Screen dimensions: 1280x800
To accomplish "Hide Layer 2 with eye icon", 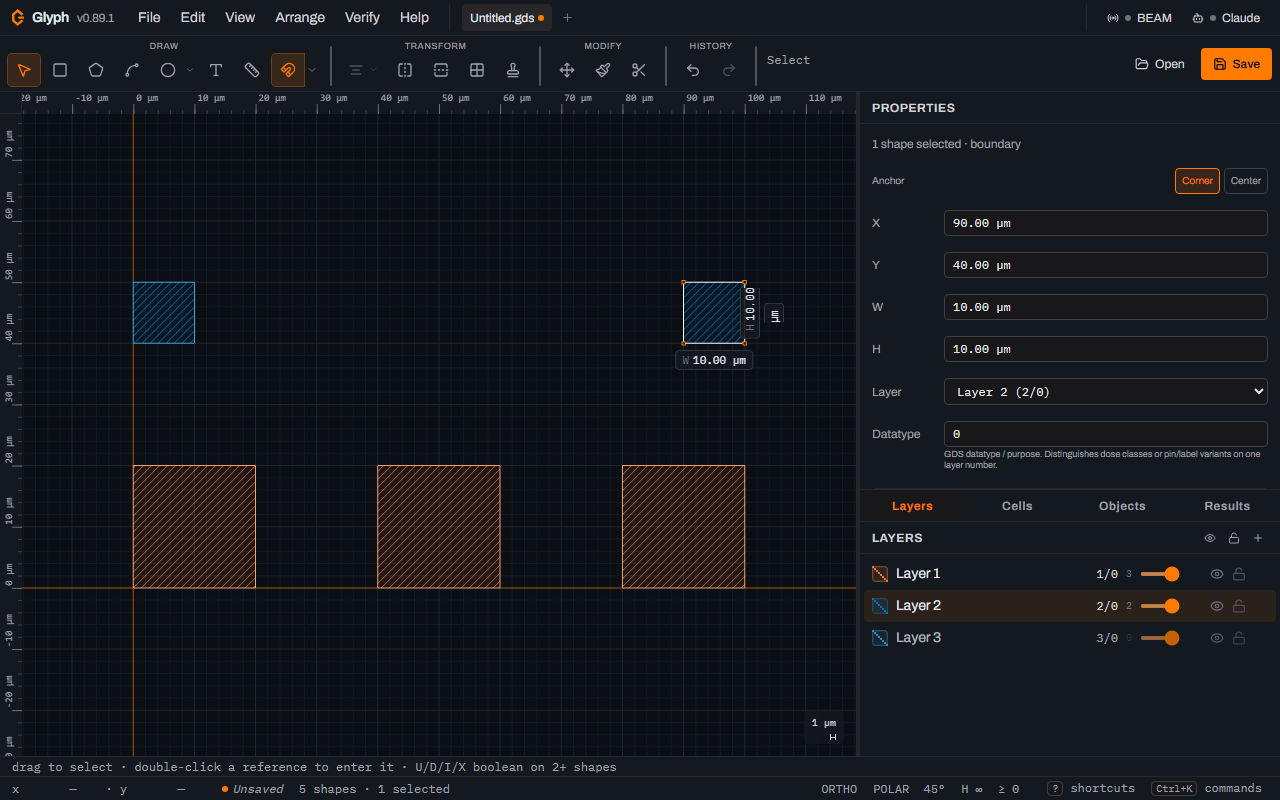I will click(1217, 606).
